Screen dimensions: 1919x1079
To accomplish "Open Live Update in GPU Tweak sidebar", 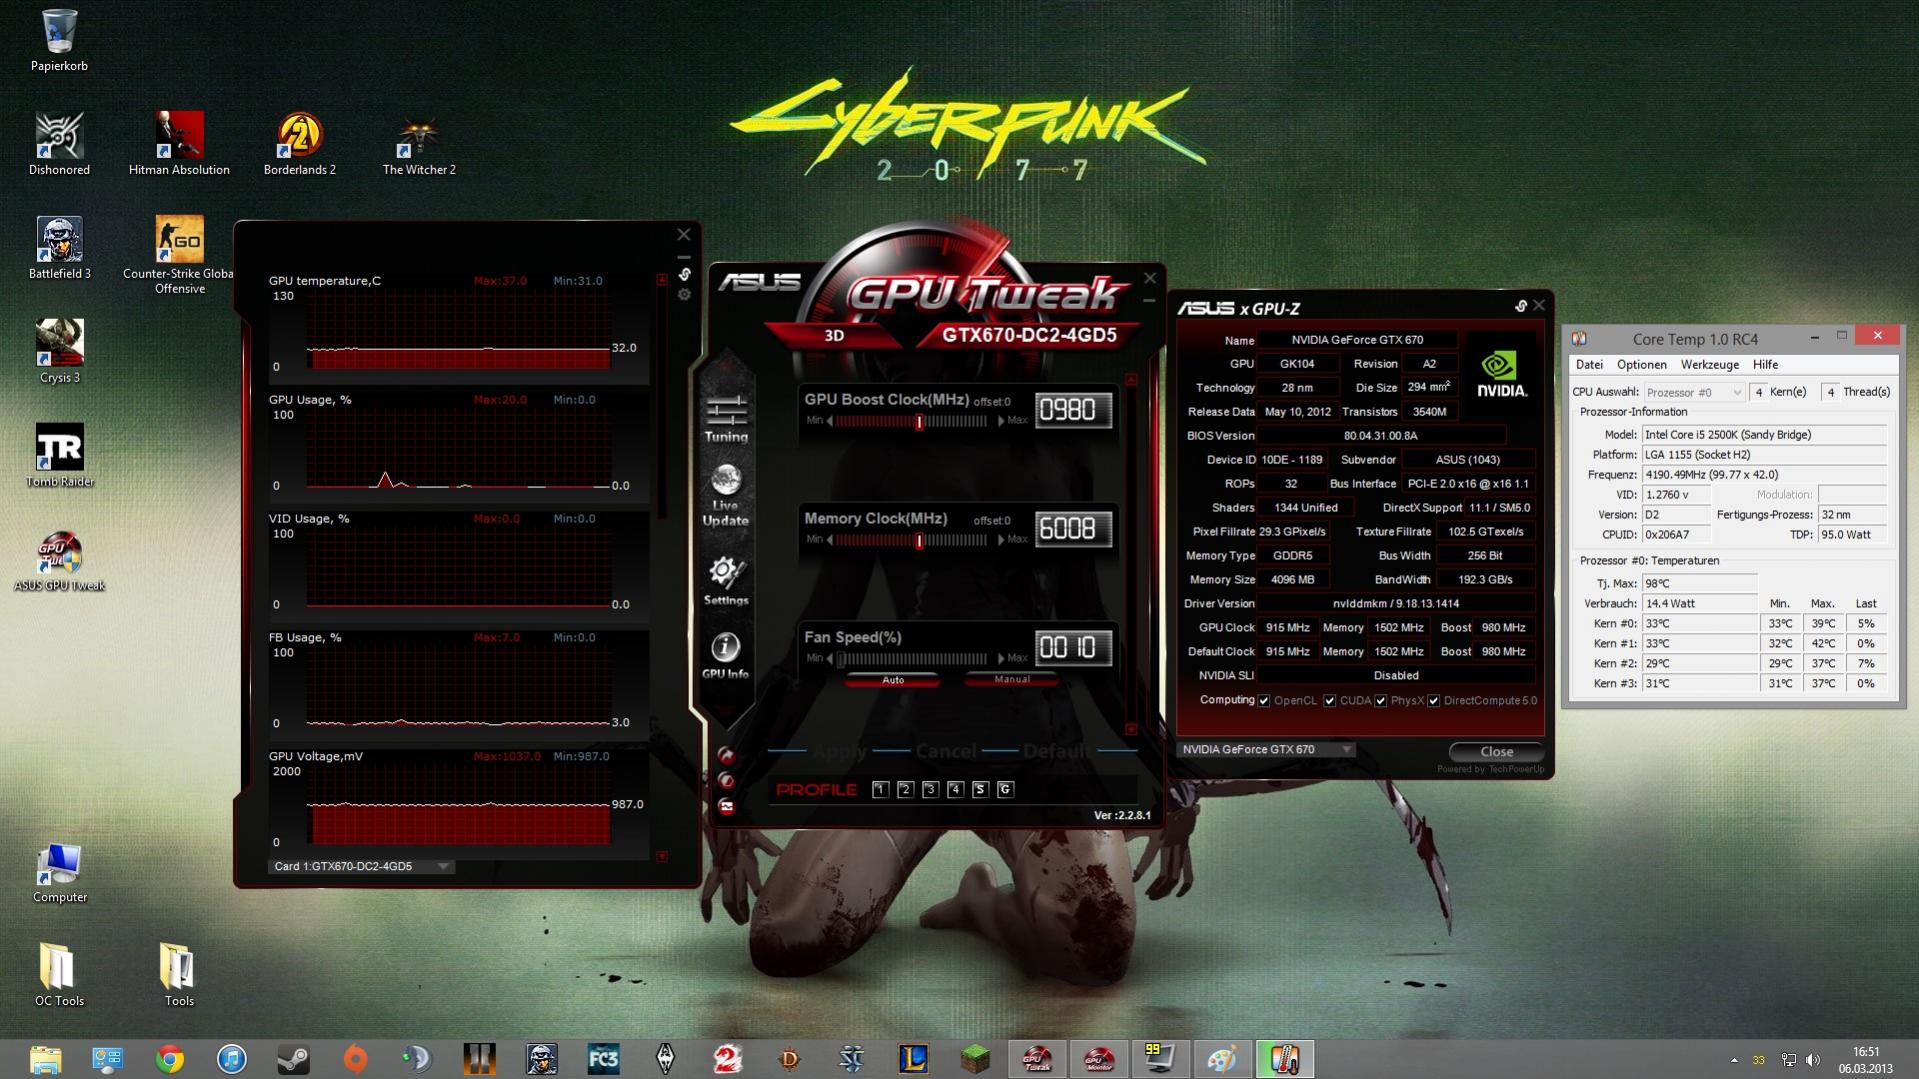I will pyautogui.click(x=726, y=495).
